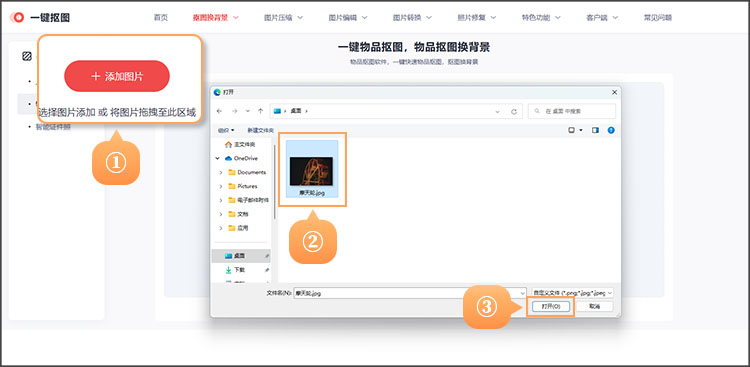Open the 常见问题 link
This screenshot has width=750, height=367.
click(658, 18)
